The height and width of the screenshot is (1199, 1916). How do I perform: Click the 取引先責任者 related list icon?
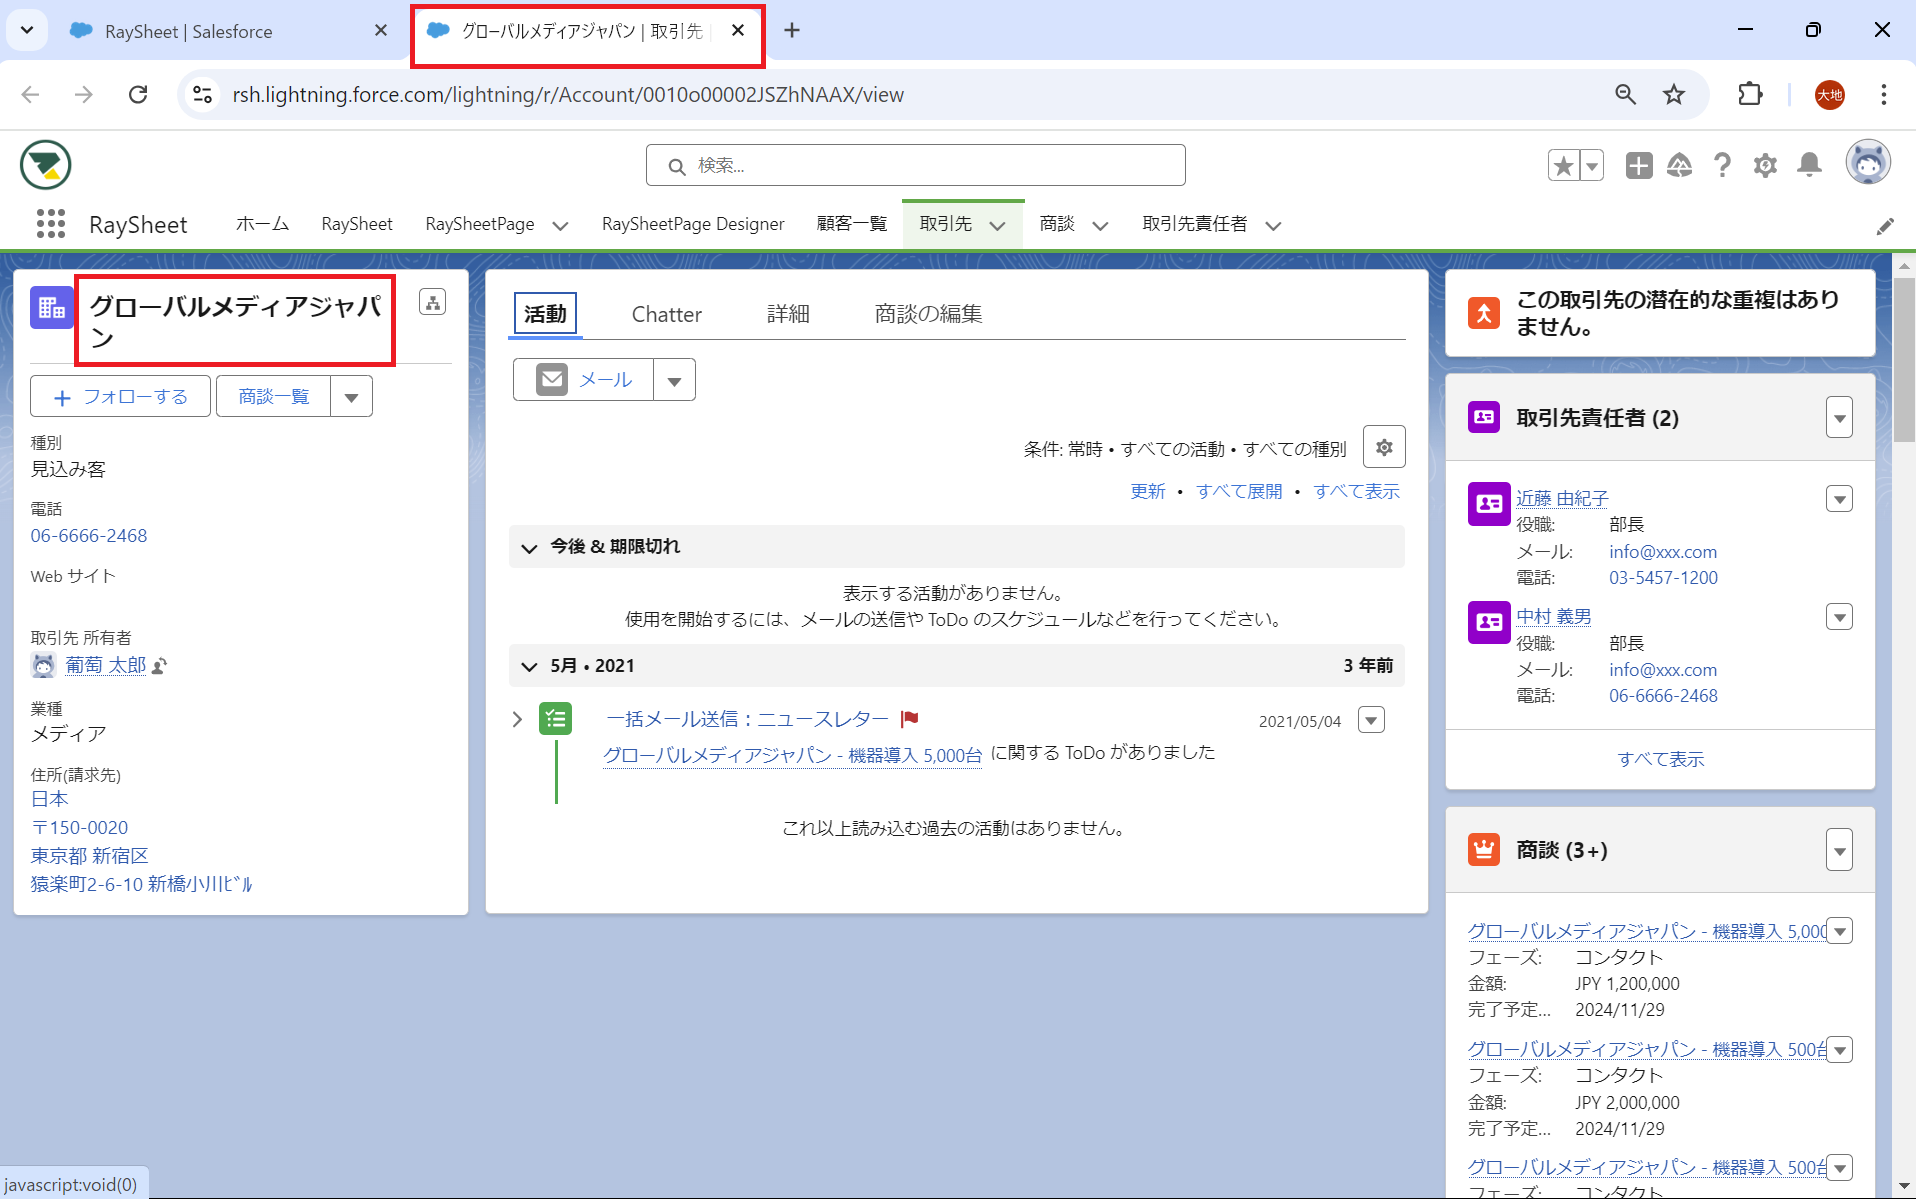(x=1484, y=417)
